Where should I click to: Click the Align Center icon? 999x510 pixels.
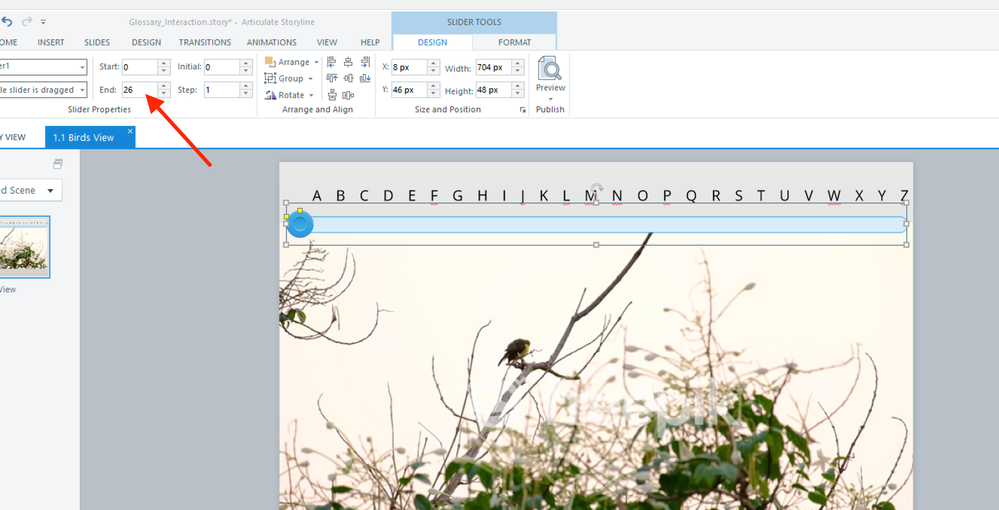(x=348, y=62)
